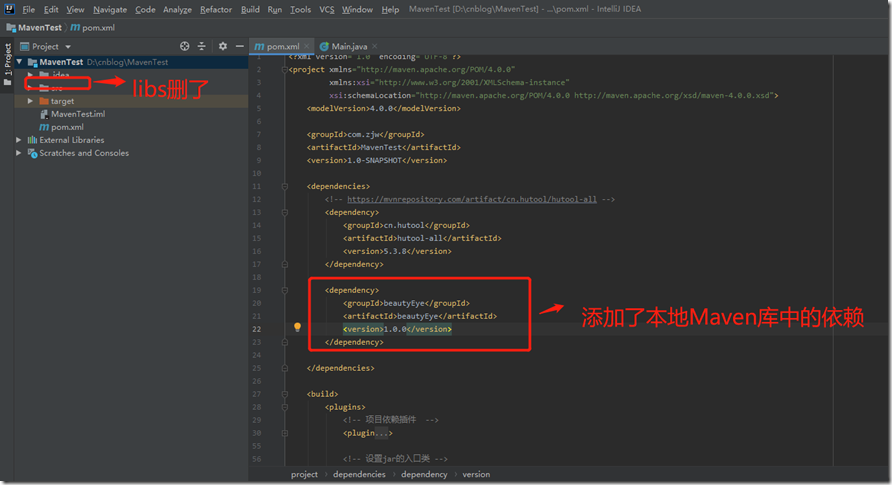Expand External Libraries node

click(19, 139)
